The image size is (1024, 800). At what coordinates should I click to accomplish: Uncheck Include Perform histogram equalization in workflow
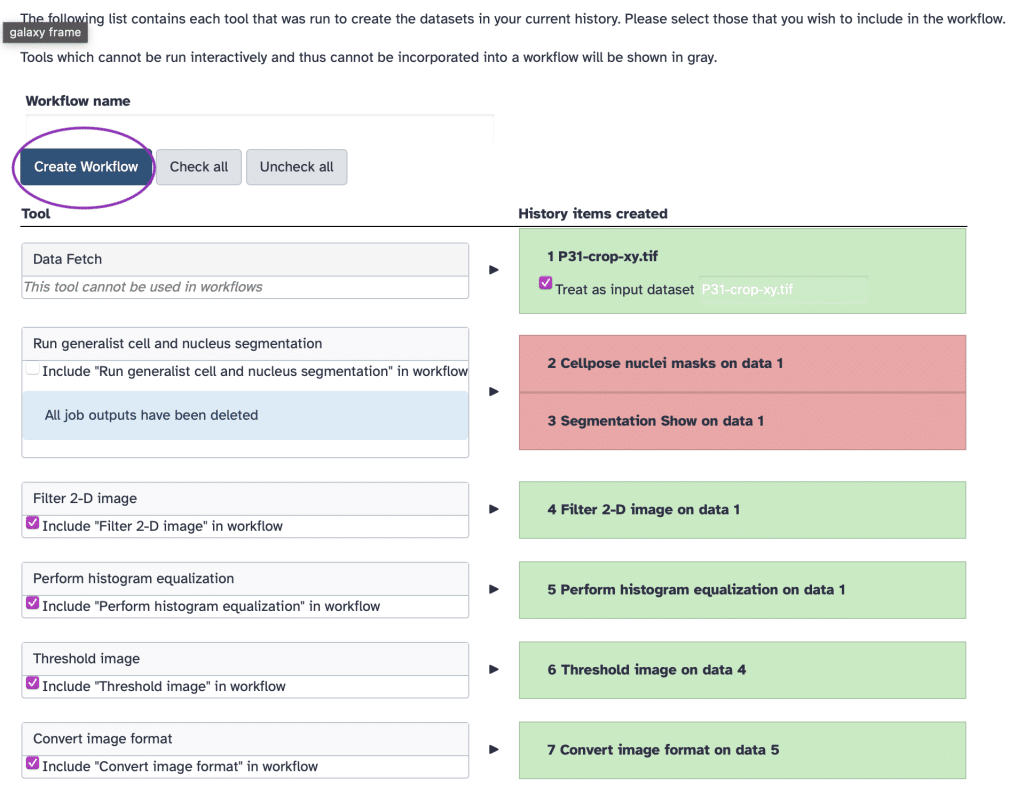point(33,603)
